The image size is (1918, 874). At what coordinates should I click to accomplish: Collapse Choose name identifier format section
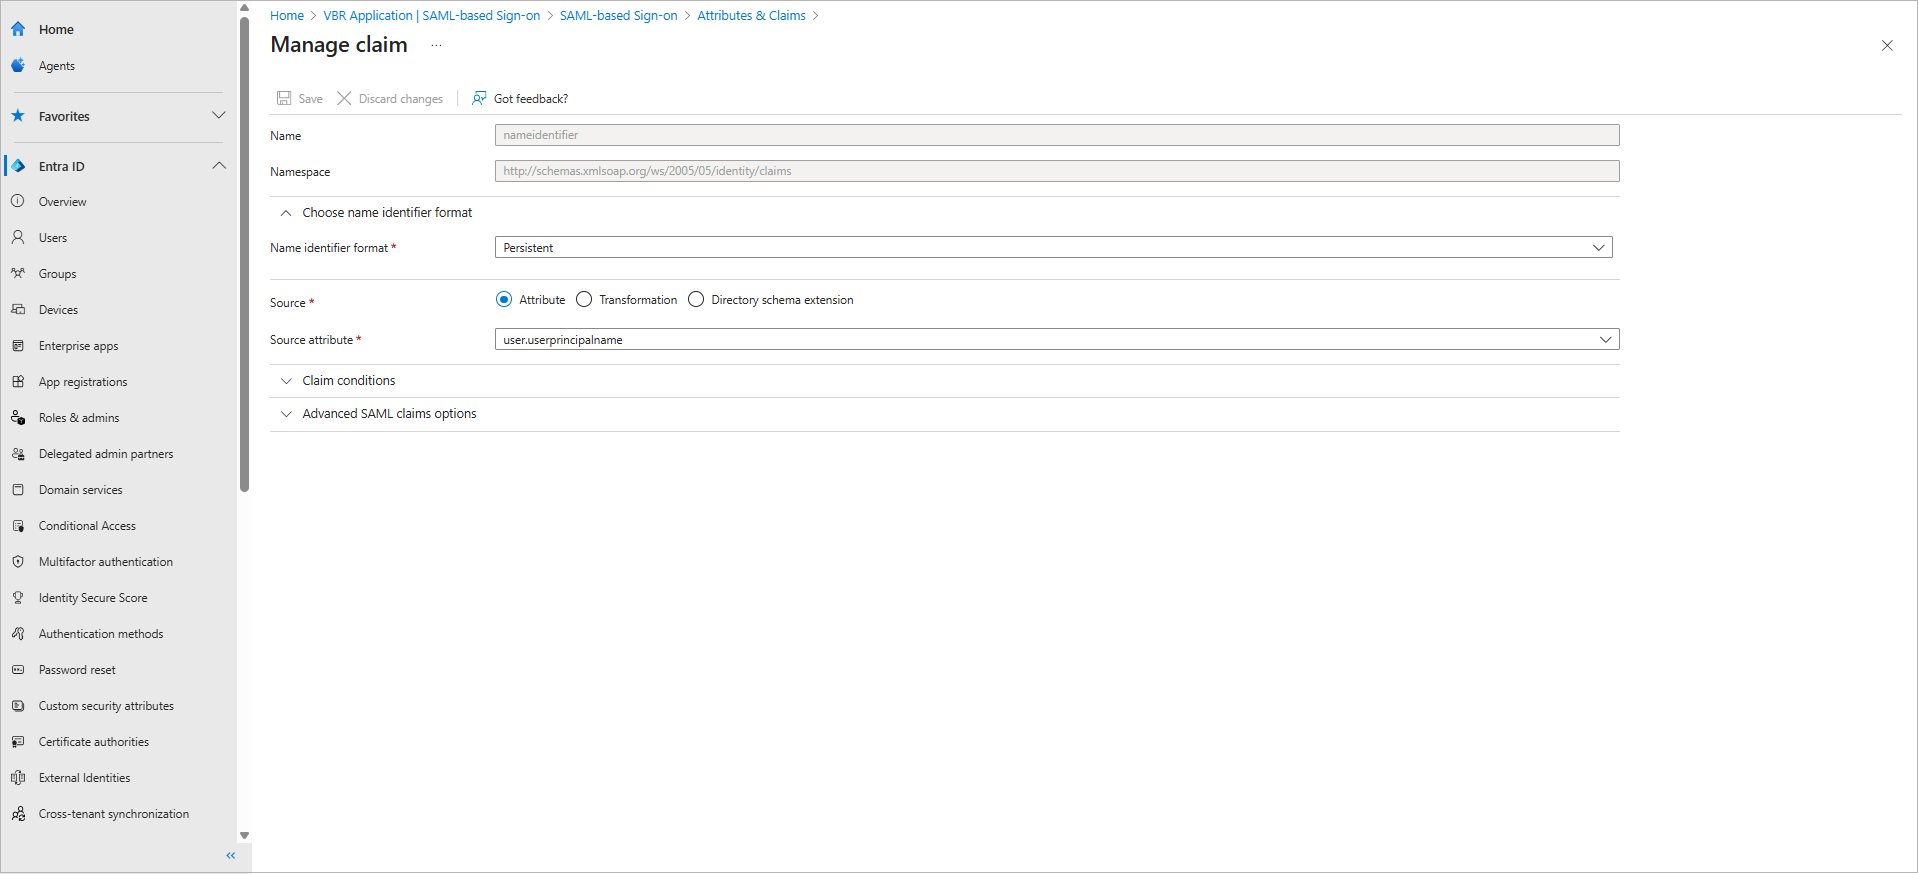coord(286,213)
